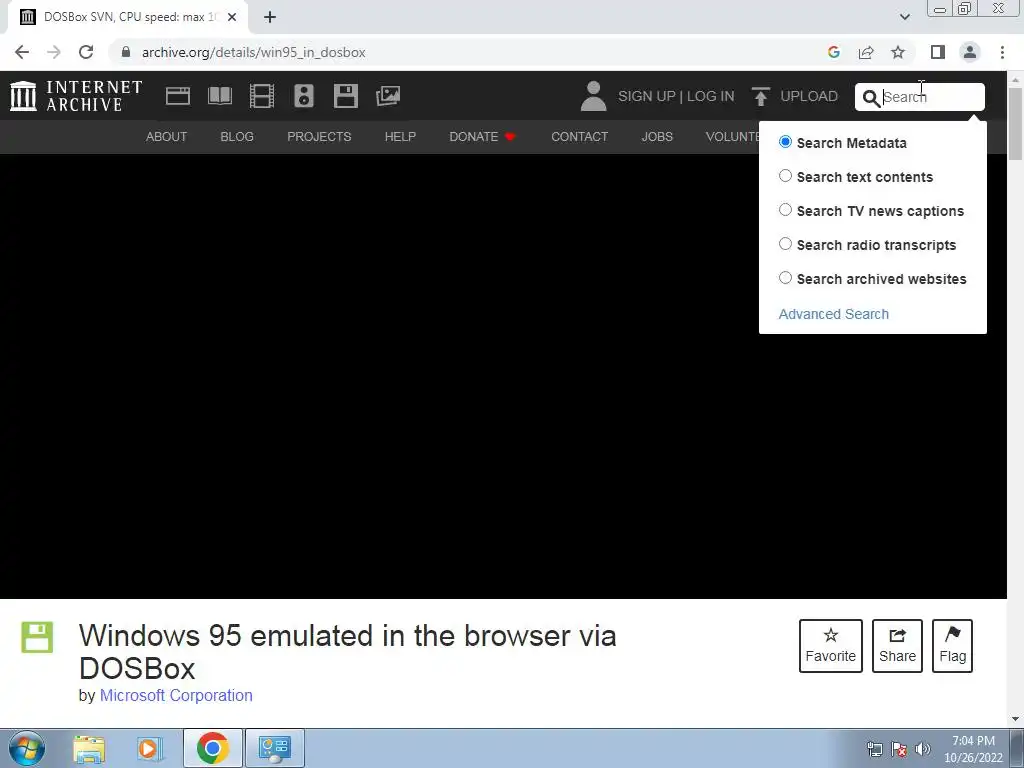Open the ABOUT menu item
Image resolution: width=1024 pixels, height=768 pixels.
click(x=166, y=136)
